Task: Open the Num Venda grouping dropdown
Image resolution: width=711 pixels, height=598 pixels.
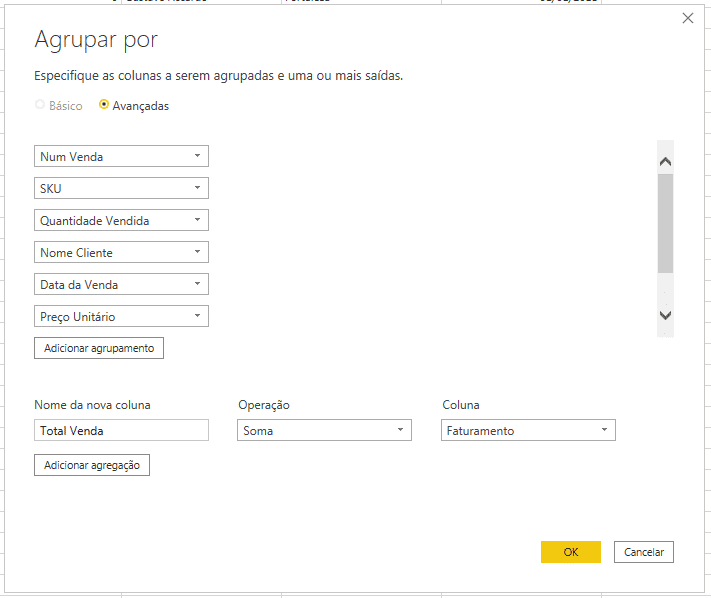Action: click(x=121, y=156)
